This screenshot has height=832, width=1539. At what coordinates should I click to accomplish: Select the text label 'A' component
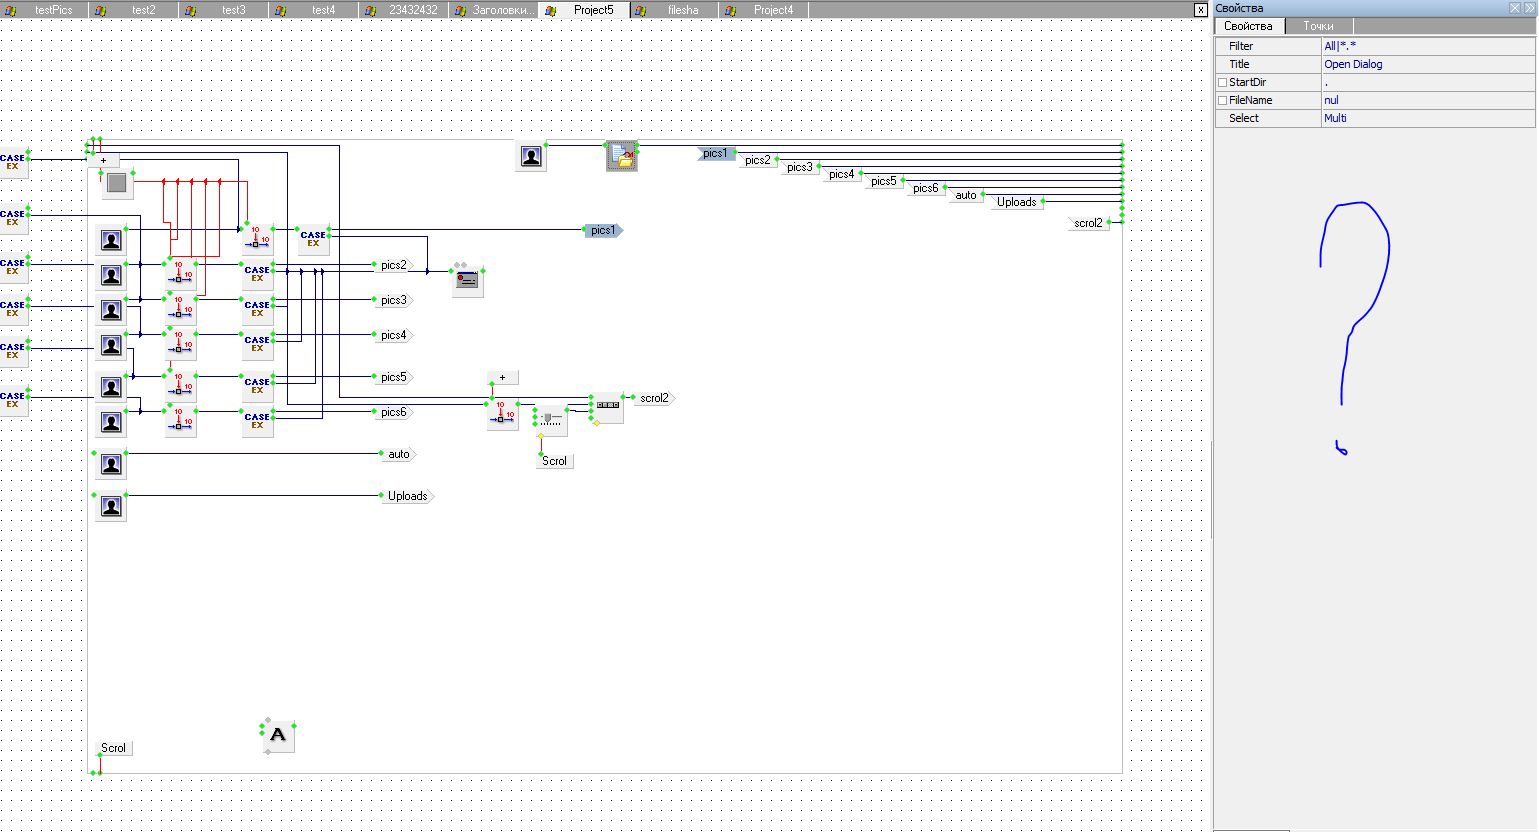click(278, 736)
